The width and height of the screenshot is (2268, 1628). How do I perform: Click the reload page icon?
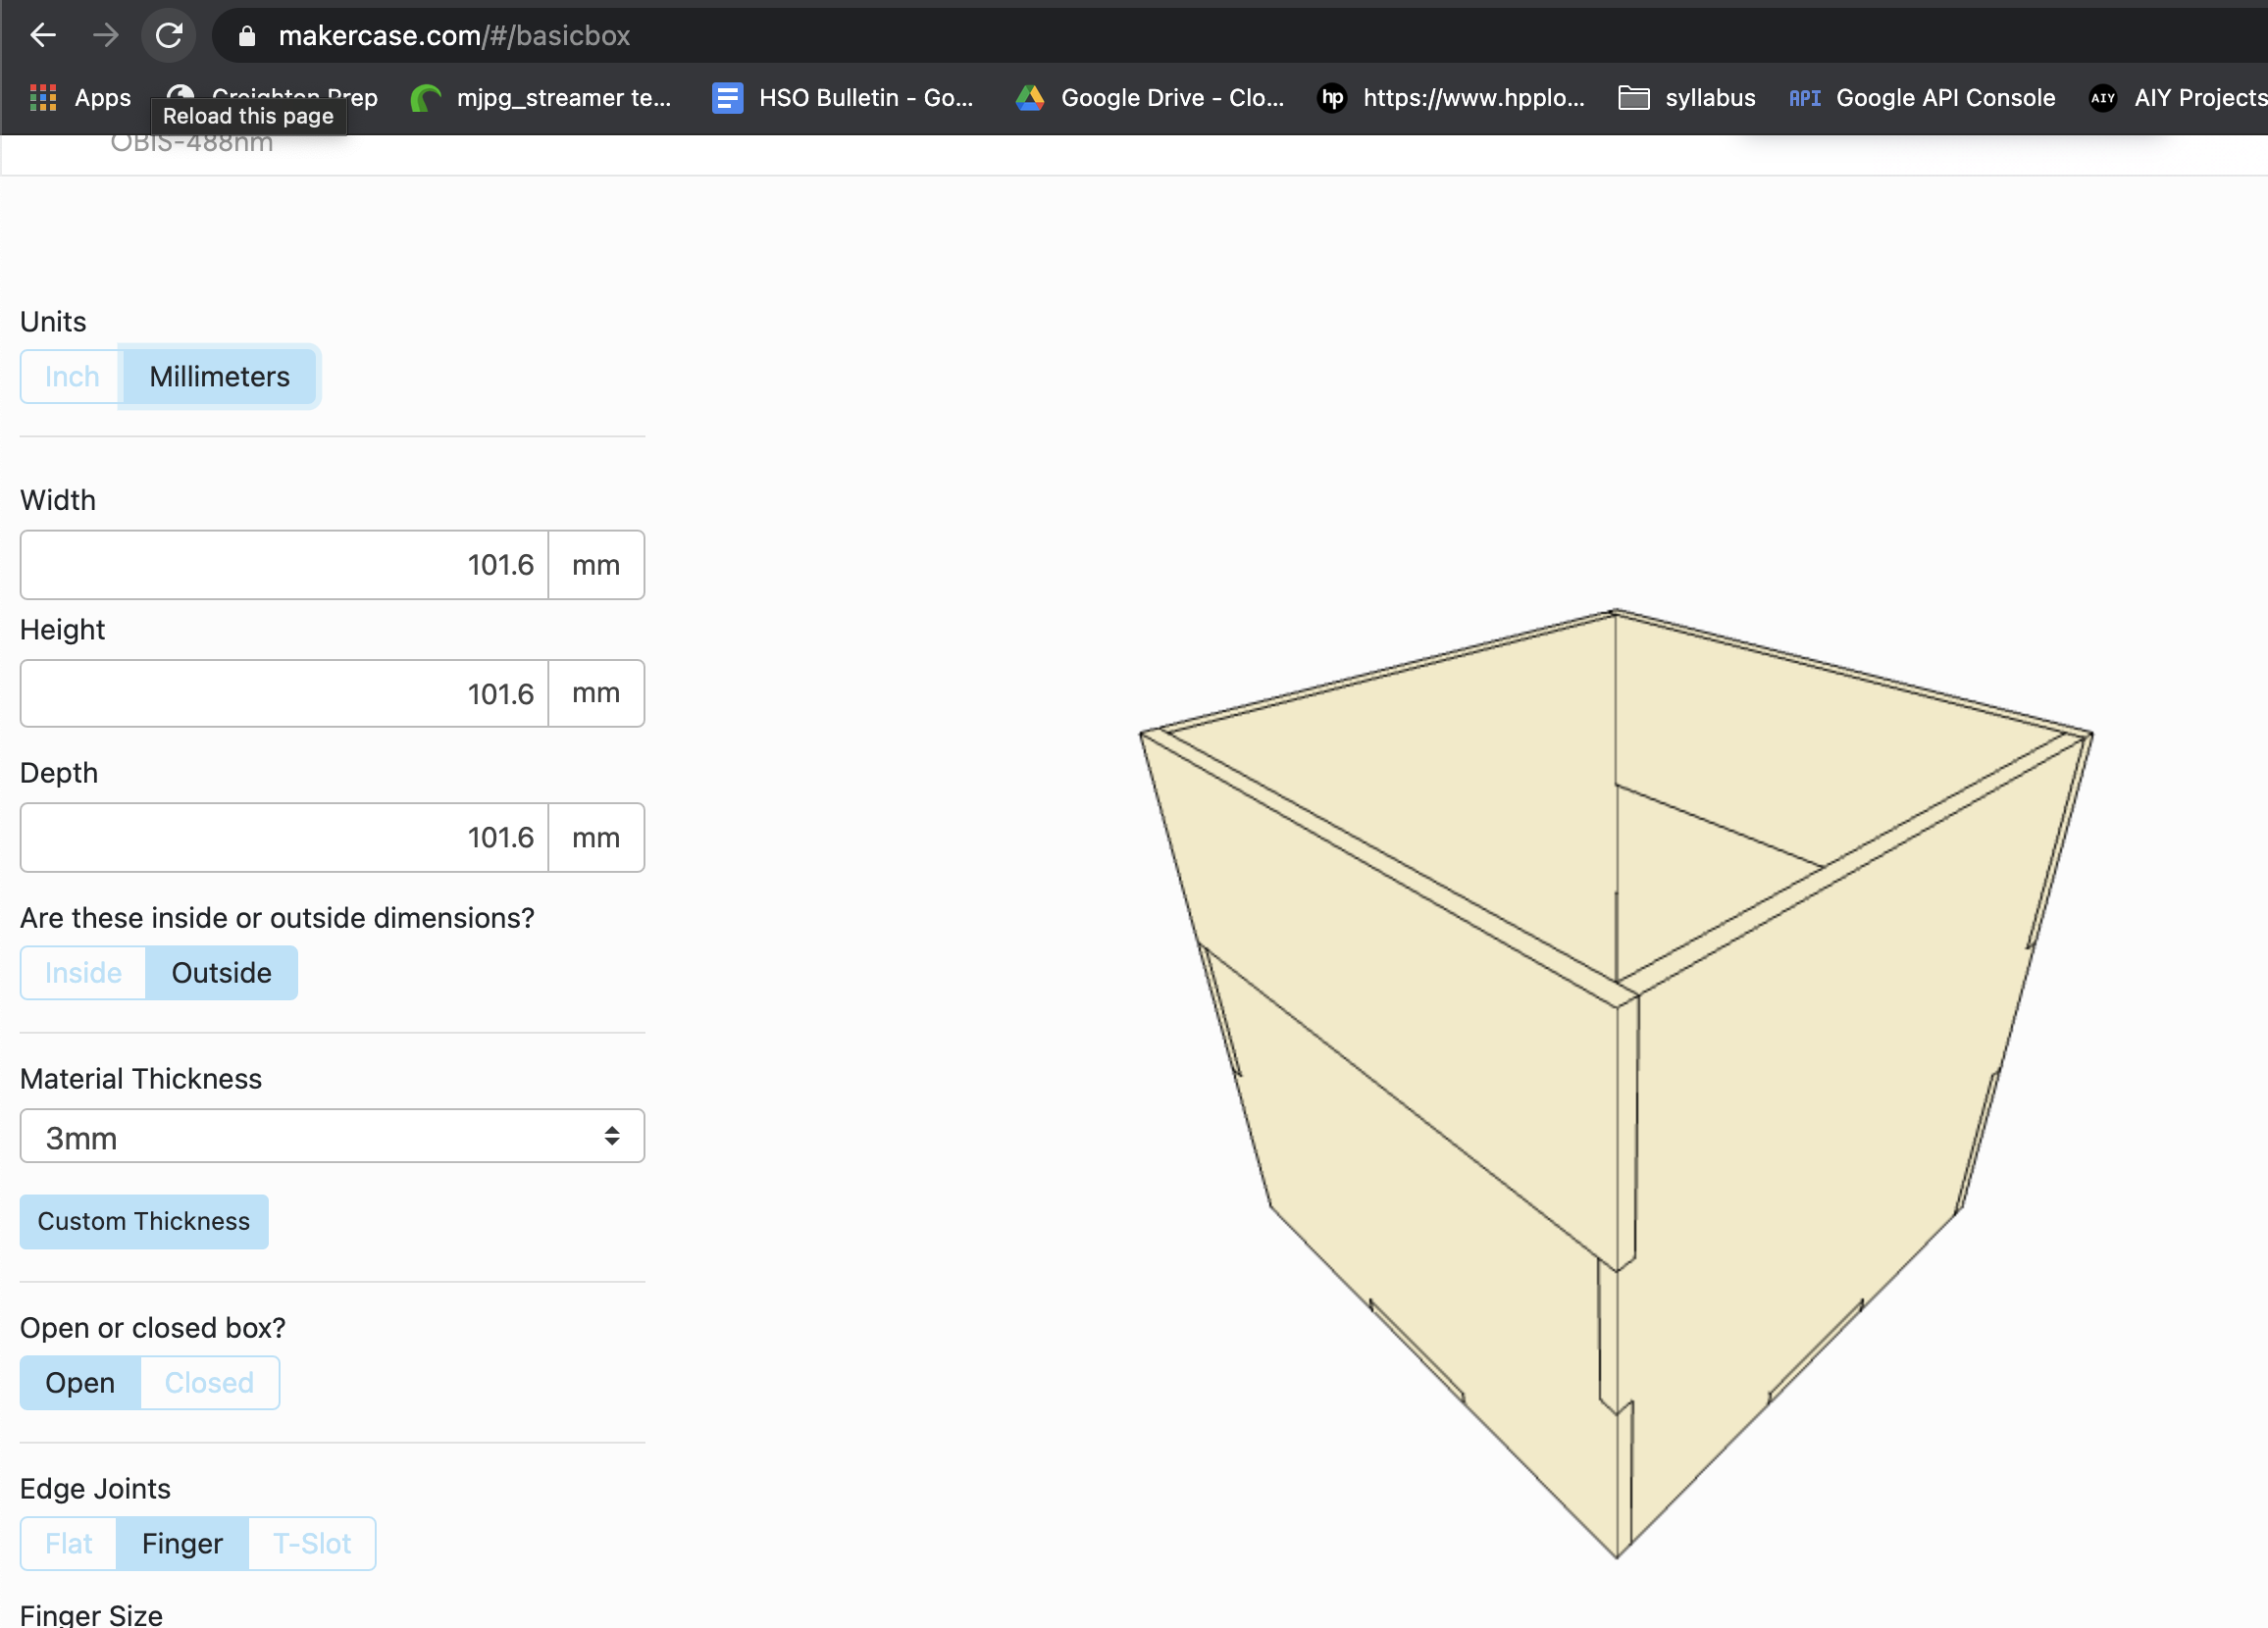[x=169, y=35]
